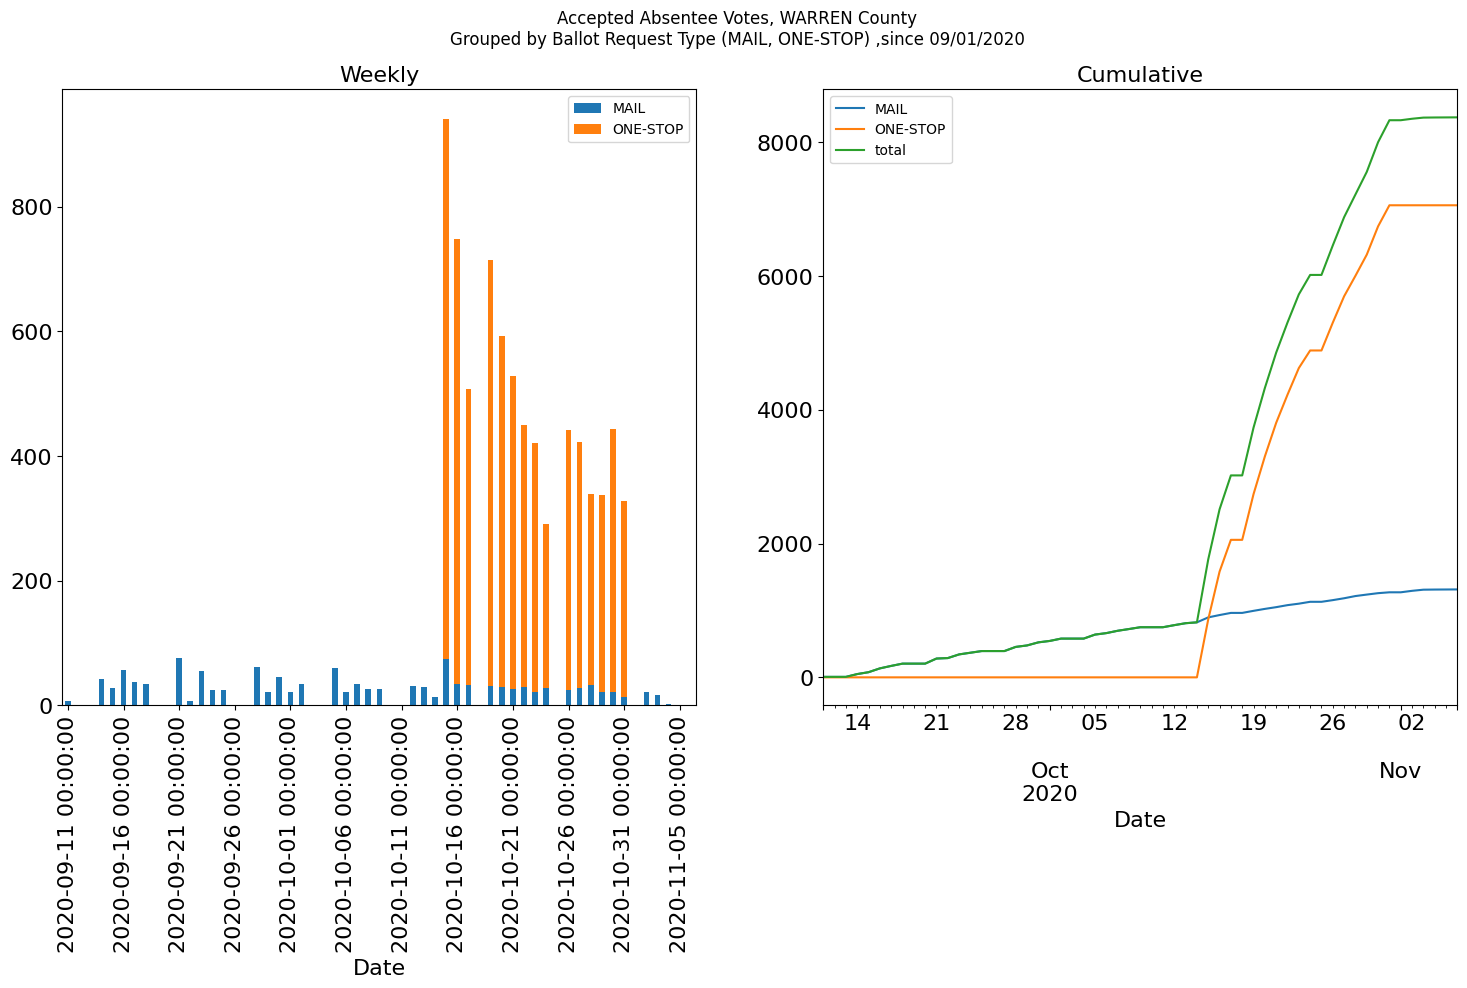The height and width of the screenshot is (988, 1467).
Task: Click the '2020-09-11 00:00:00' date label
Action: pos(67,834)
